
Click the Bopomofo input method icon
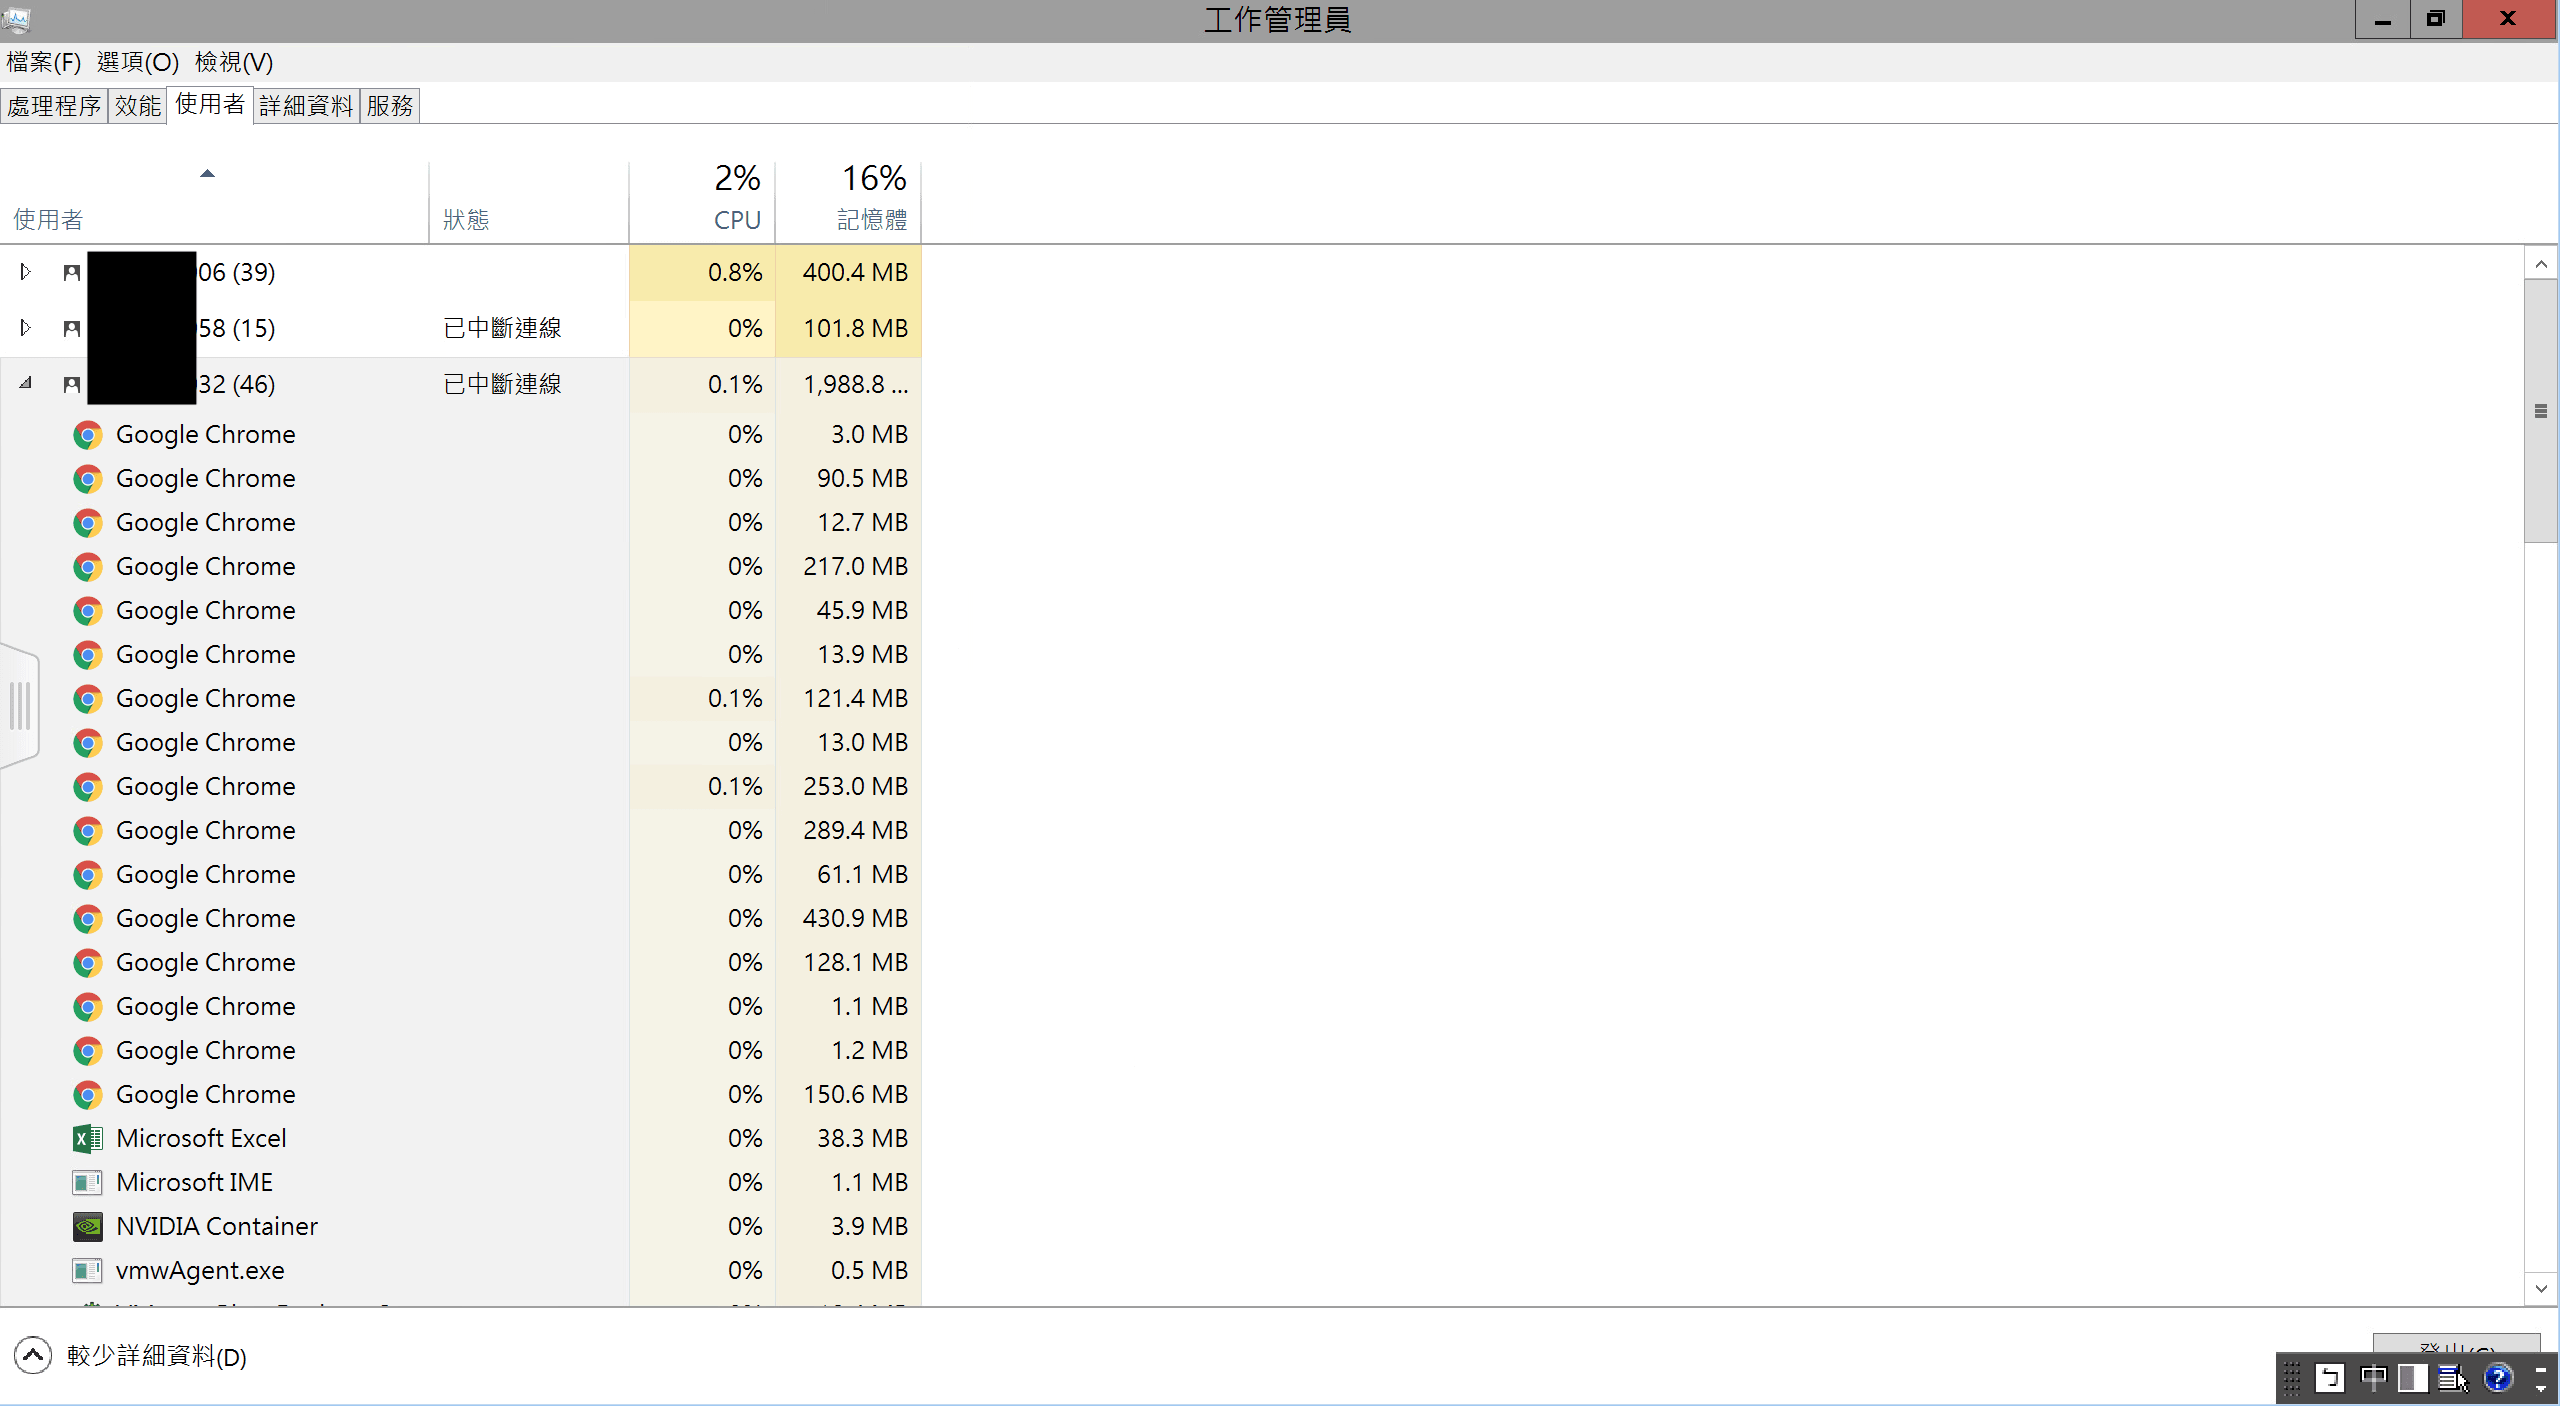tap(2329, 1378)
